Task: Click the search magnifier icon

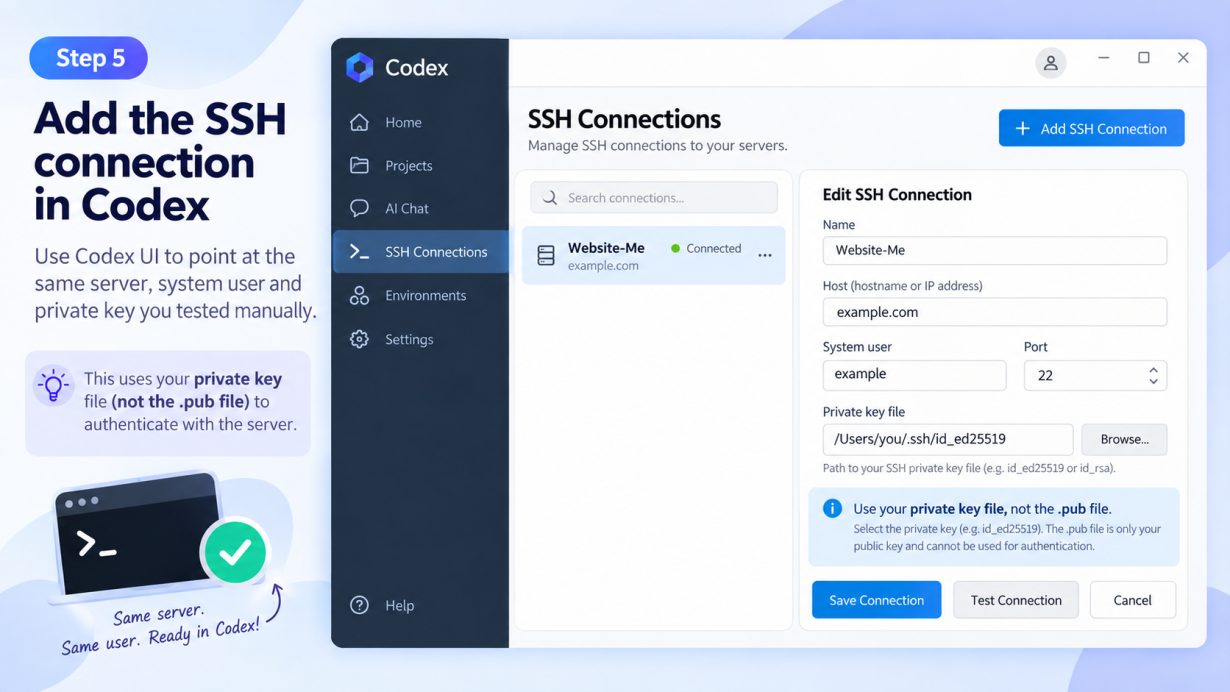Action: (549, 198)
